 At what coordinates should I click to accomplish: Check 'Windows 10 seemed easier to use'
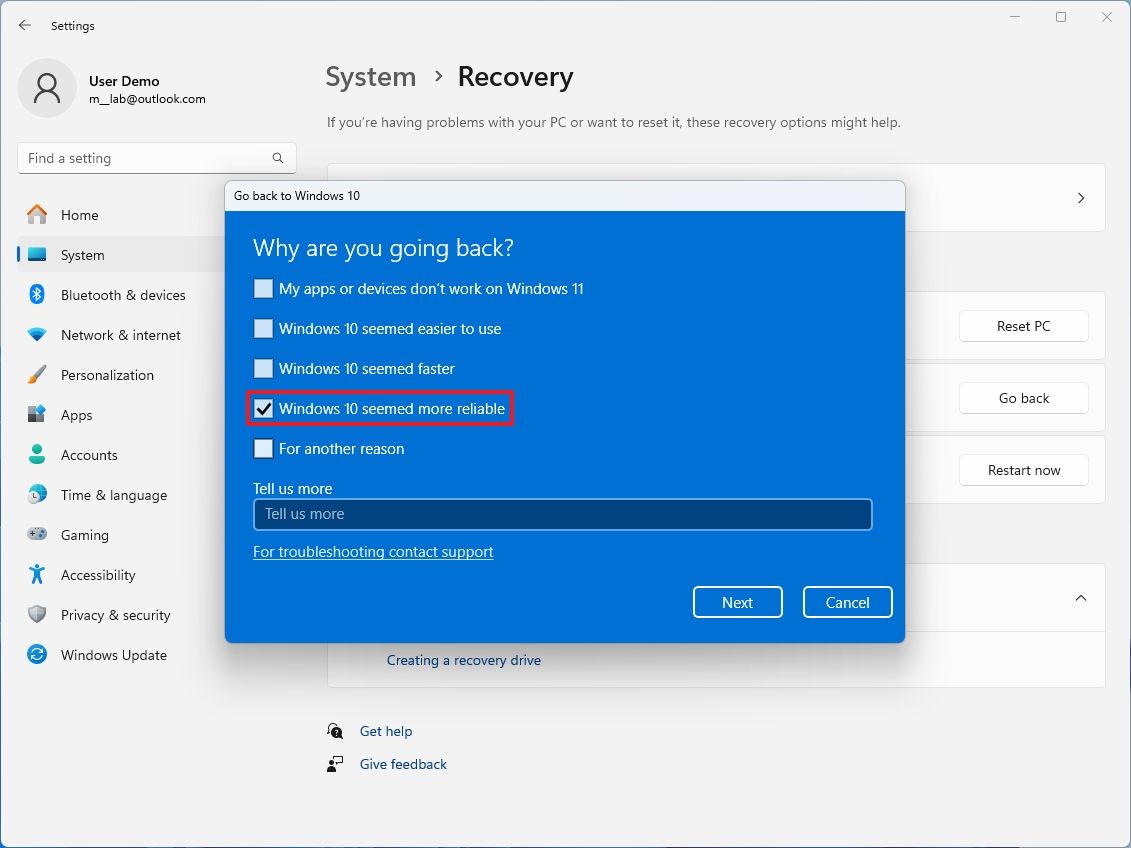pyautogui.click(x=263, y=328)
